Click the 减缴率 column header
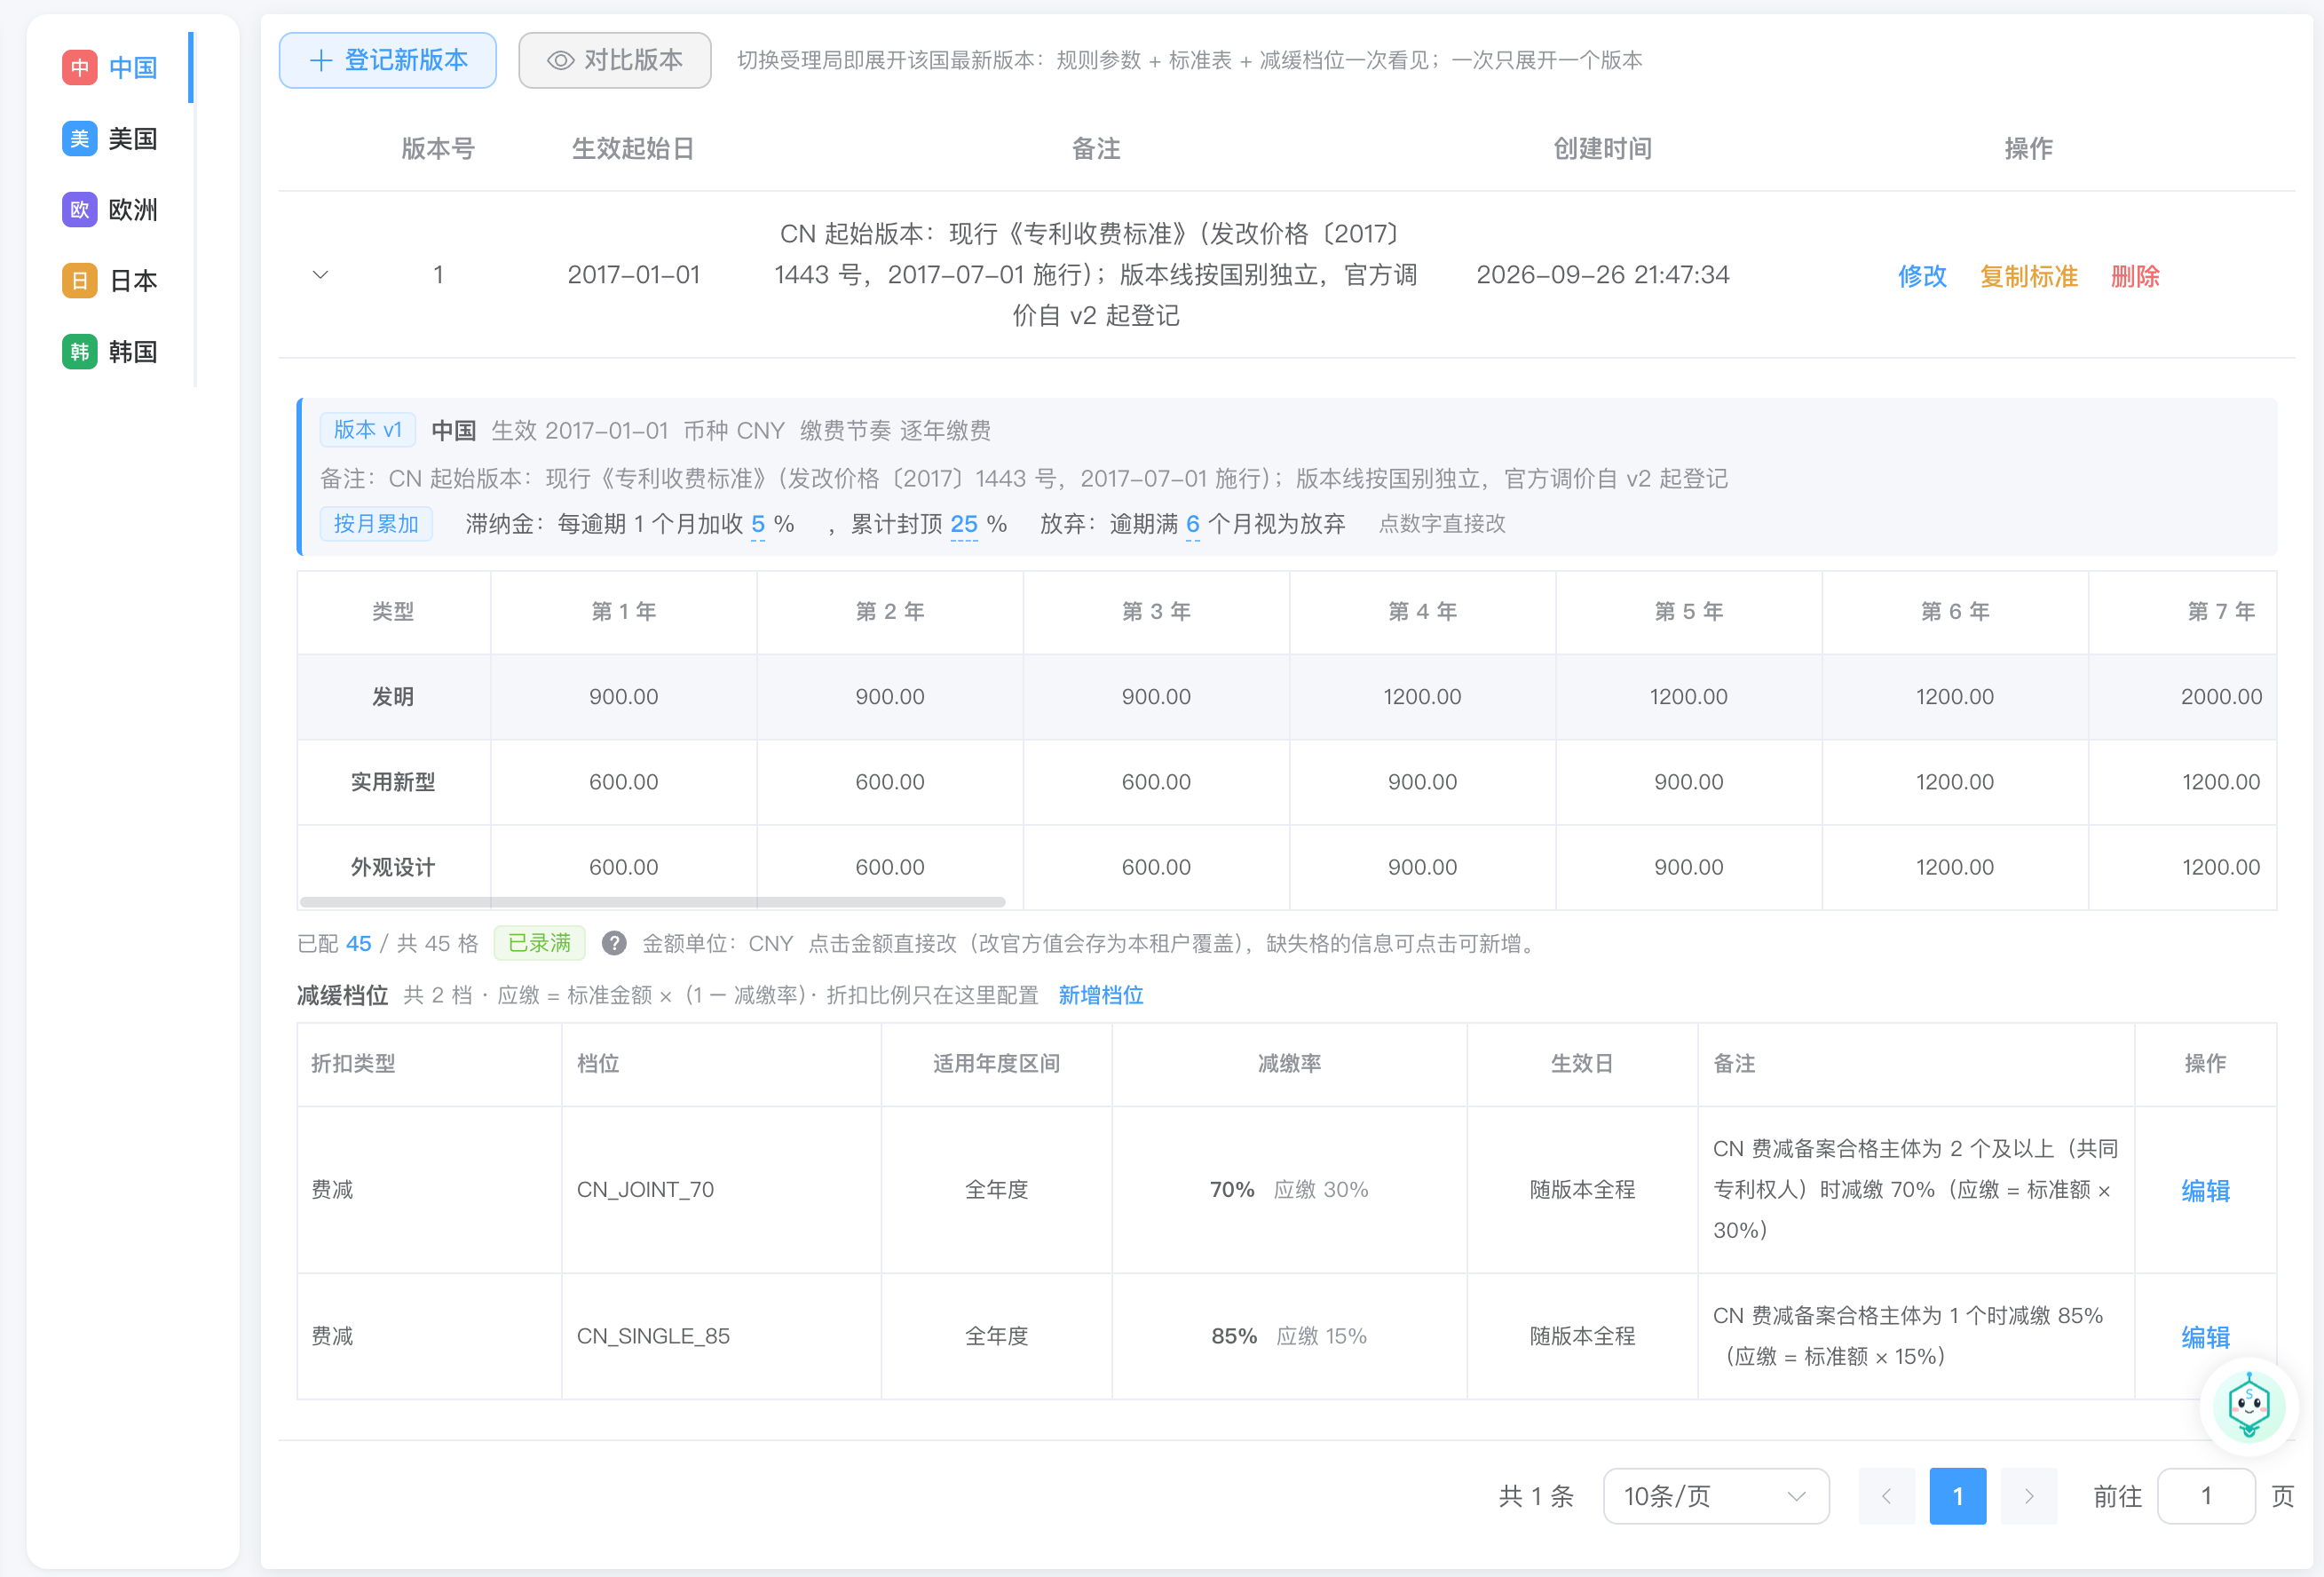Image resolution: width=2324 pixels, height=1577 pixels. pos(1289,1063)
